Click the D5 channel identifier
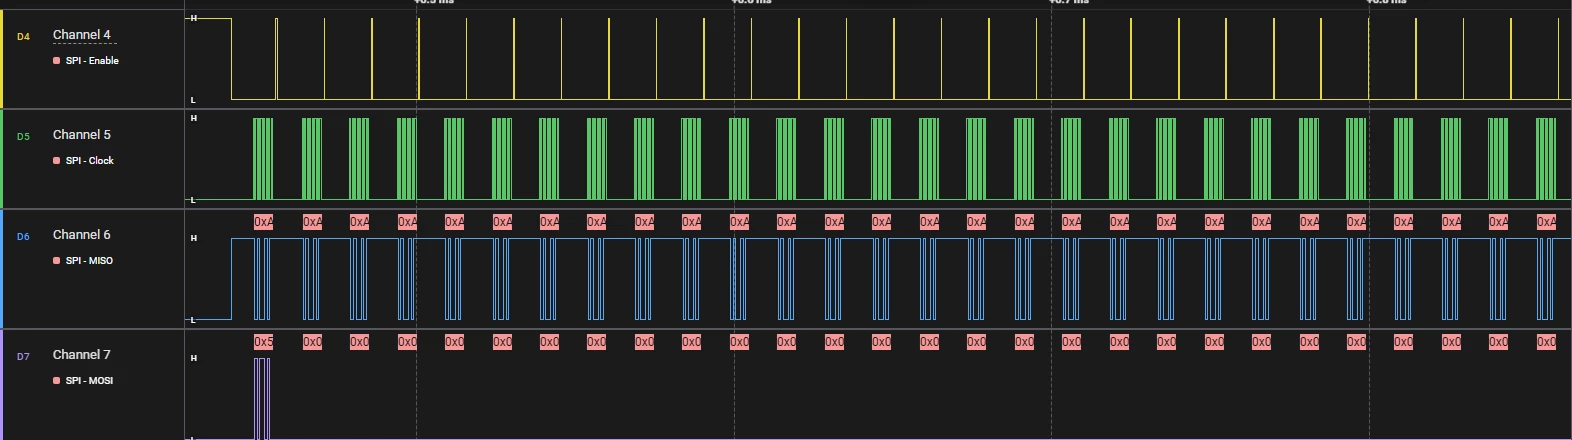The image size is (1572, 440). click(23, 137)
